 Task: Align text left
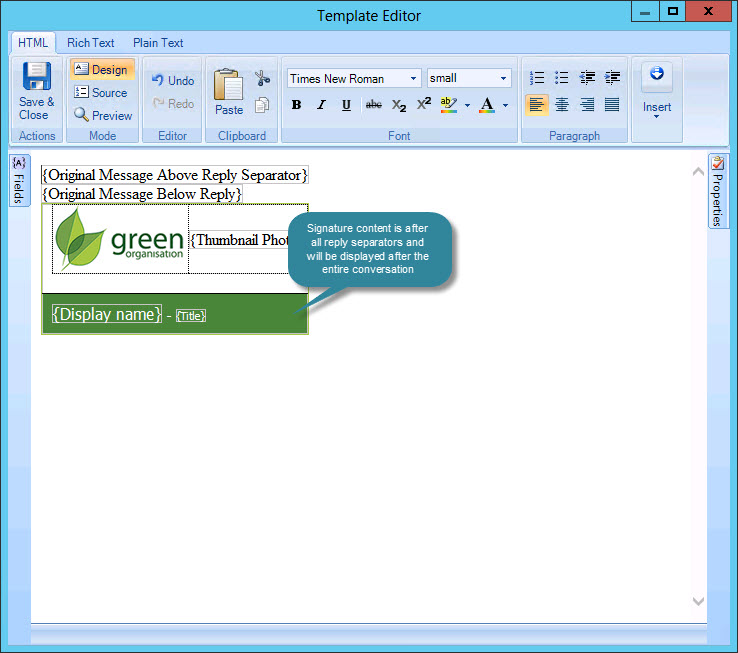point(537,105)
